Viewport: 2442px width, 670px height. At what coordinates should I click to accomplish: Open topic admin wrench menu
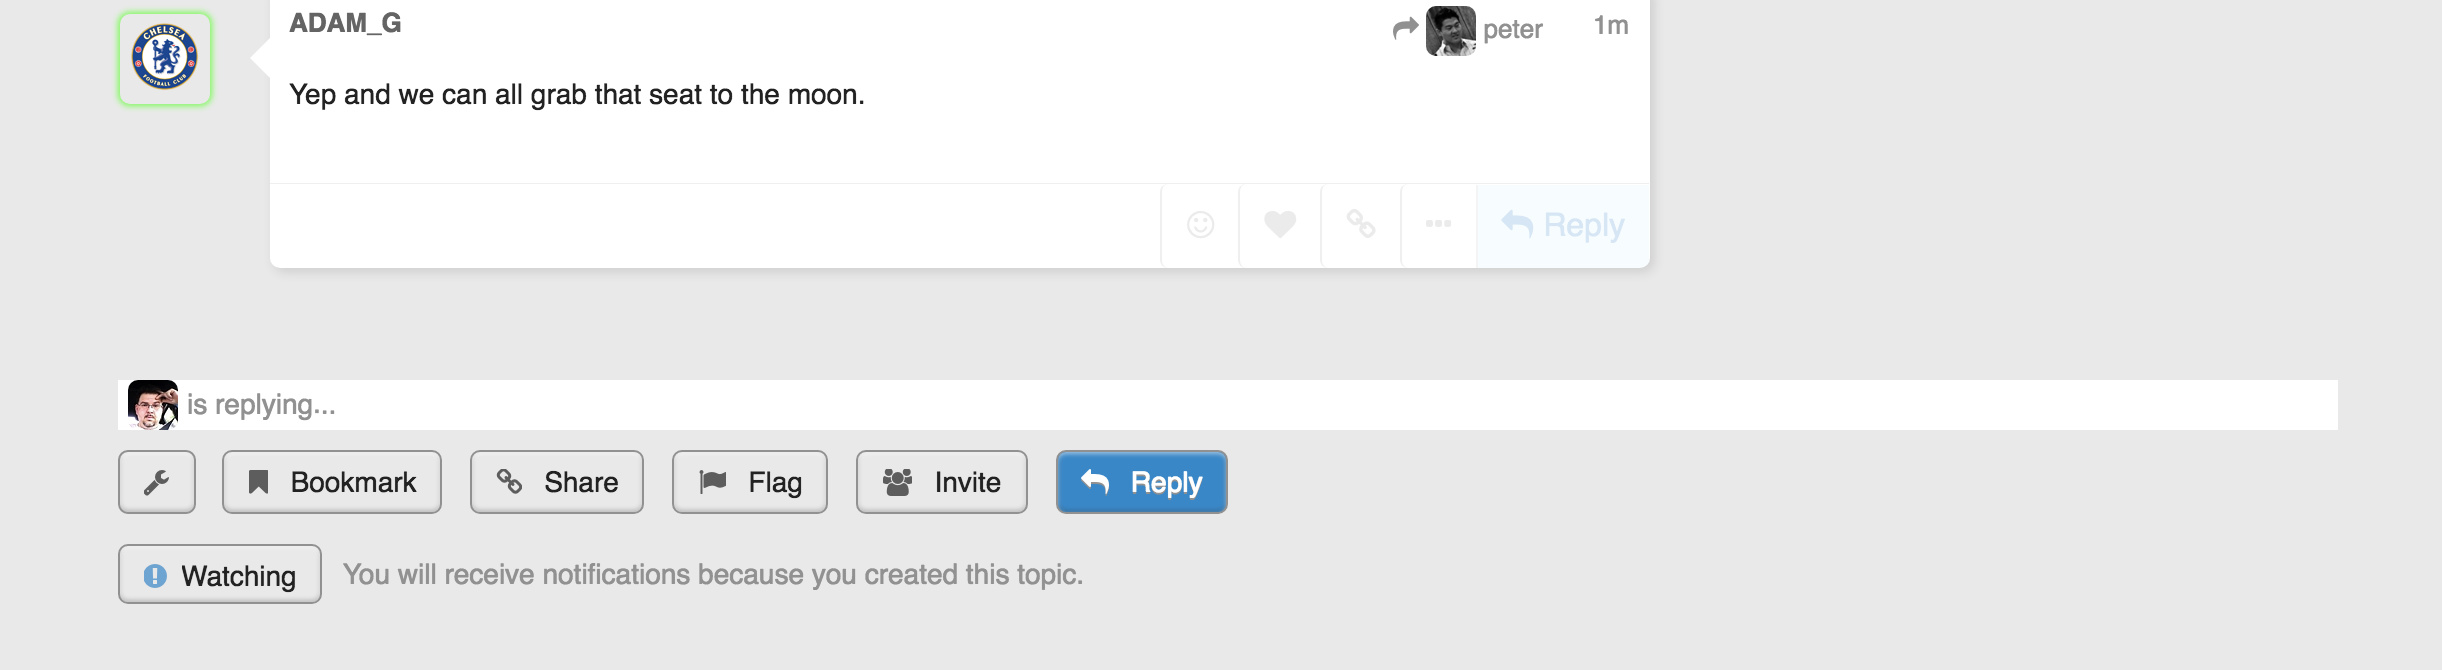click(157, 482)
